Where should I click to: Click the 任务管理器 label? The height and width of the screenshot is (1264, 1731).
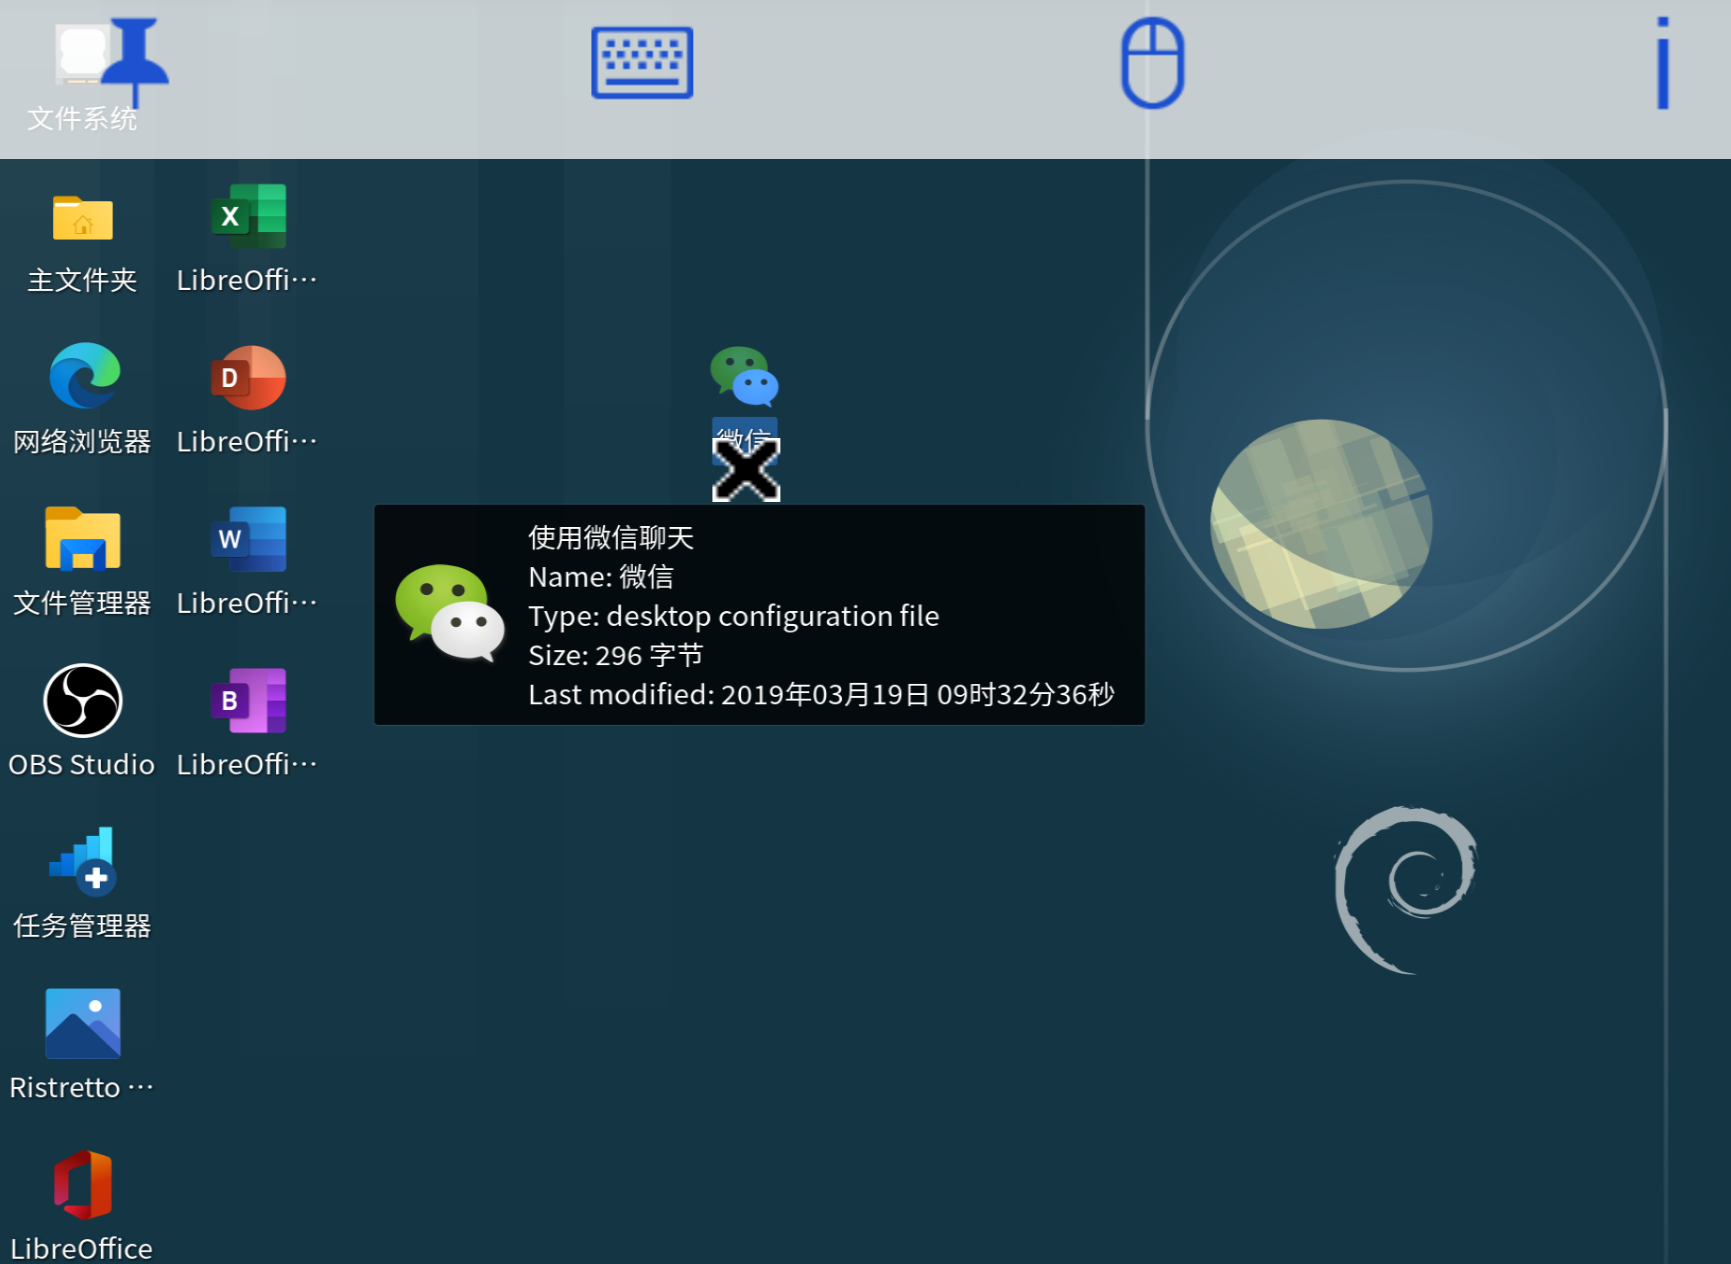[82, 926]
